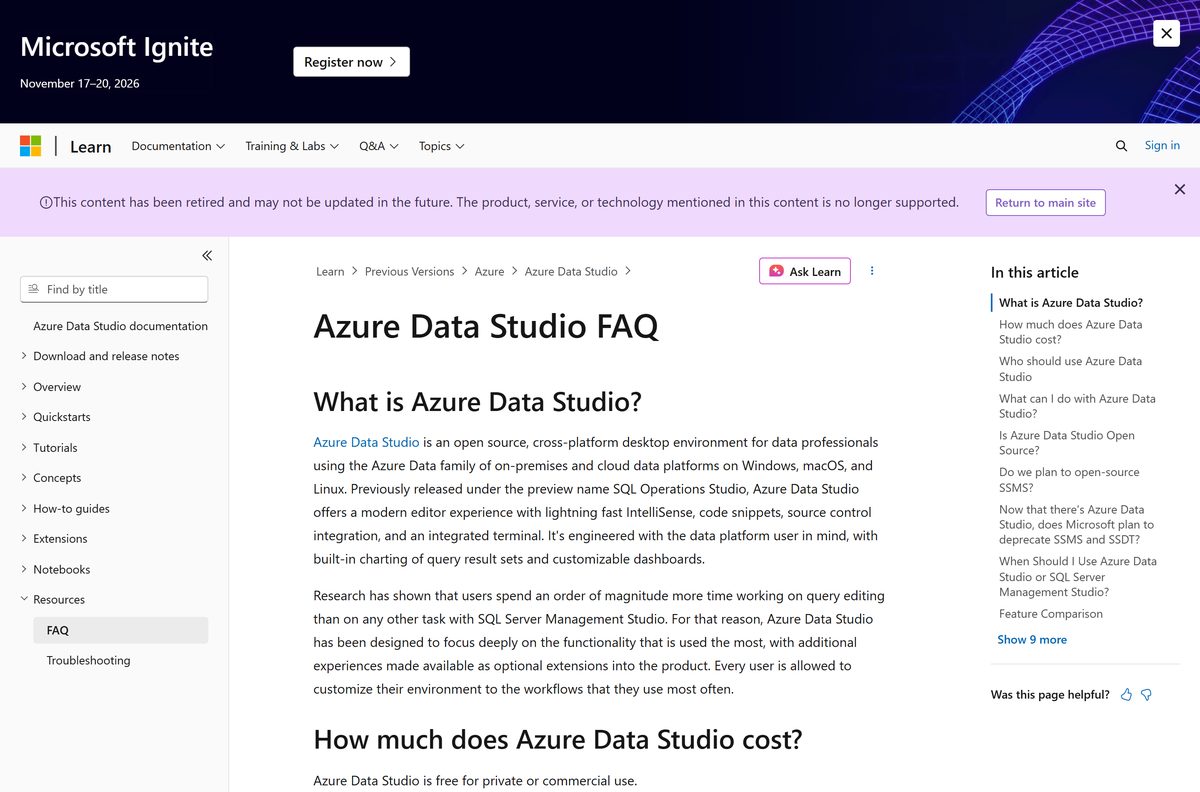Open the Q&A dropdown menu
This screenshot has width=1200, height=792.
click(379, 146)
